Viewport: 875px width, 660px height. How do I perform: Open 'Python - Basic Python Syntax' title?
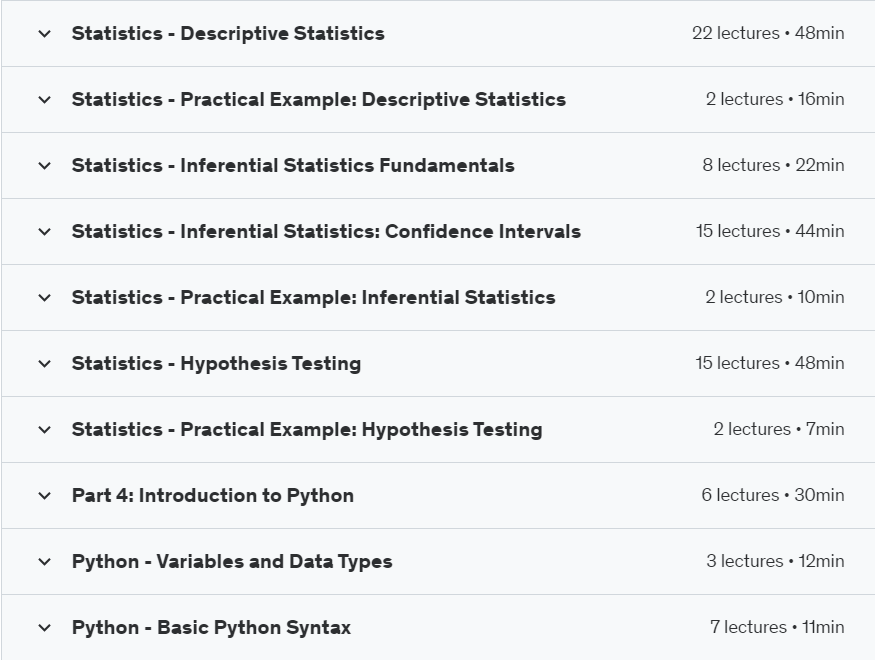click(x=211, y=628)
